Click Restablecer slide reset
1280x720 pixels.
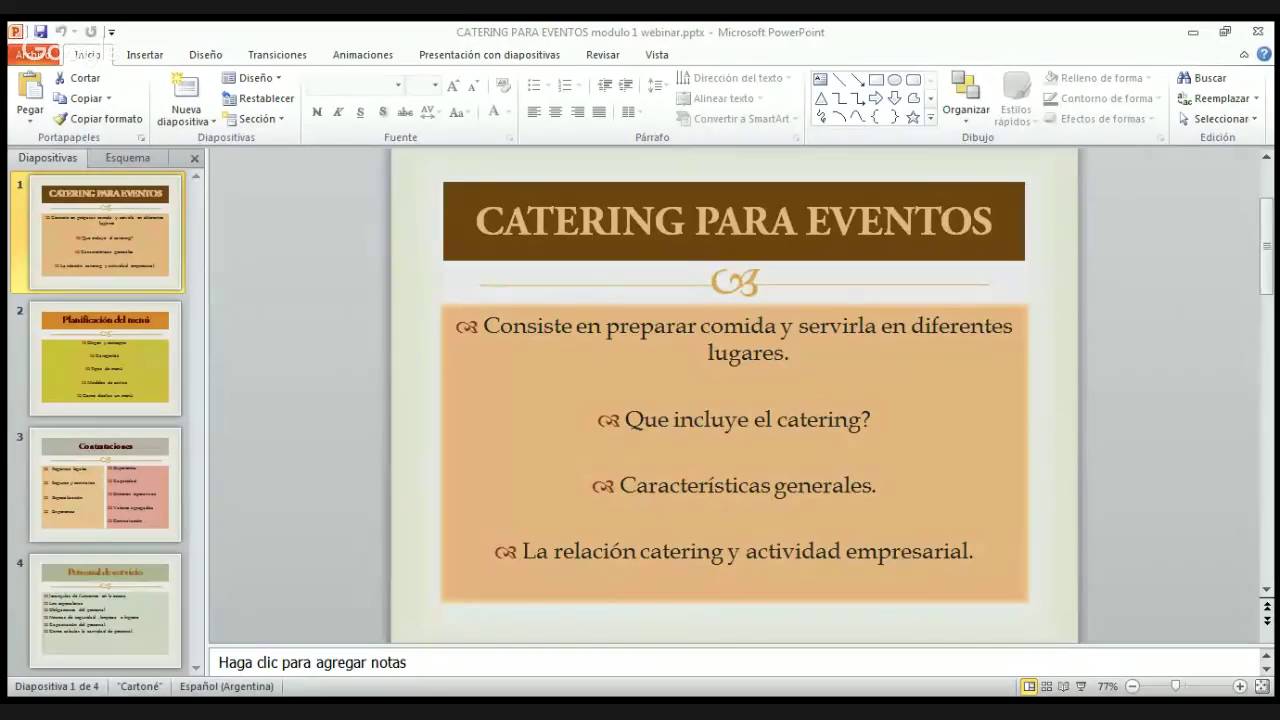(x=258, y=98)
